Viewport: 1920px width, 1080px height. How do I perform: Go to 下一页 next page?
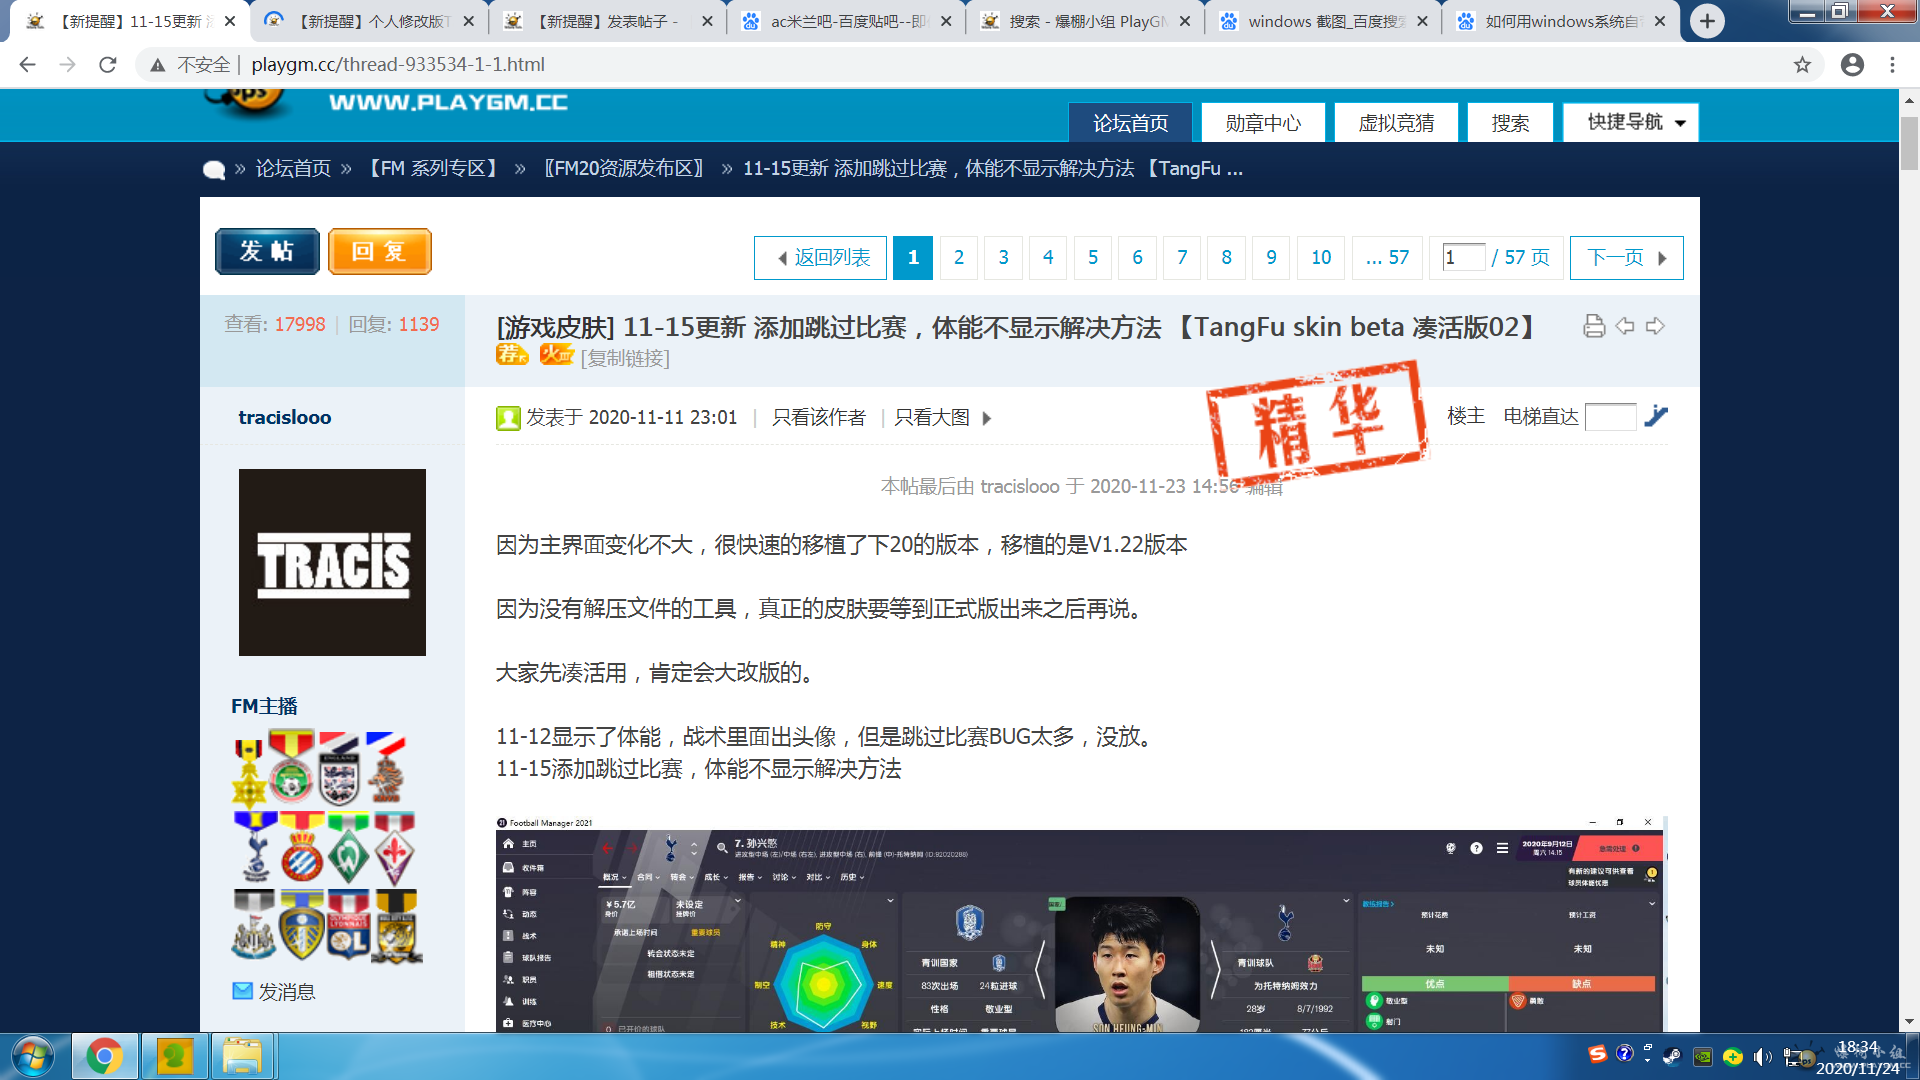point(1626,258)
